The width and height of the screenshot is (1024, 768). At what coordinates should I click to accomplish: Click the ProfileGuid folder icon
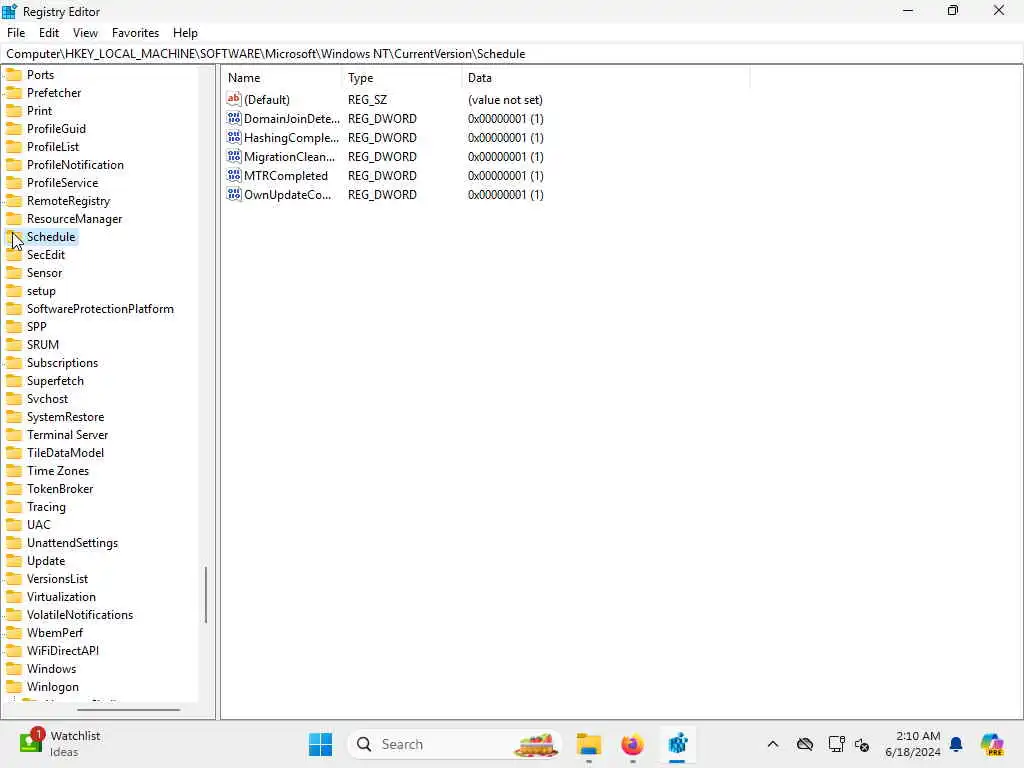tap(14, 129)
